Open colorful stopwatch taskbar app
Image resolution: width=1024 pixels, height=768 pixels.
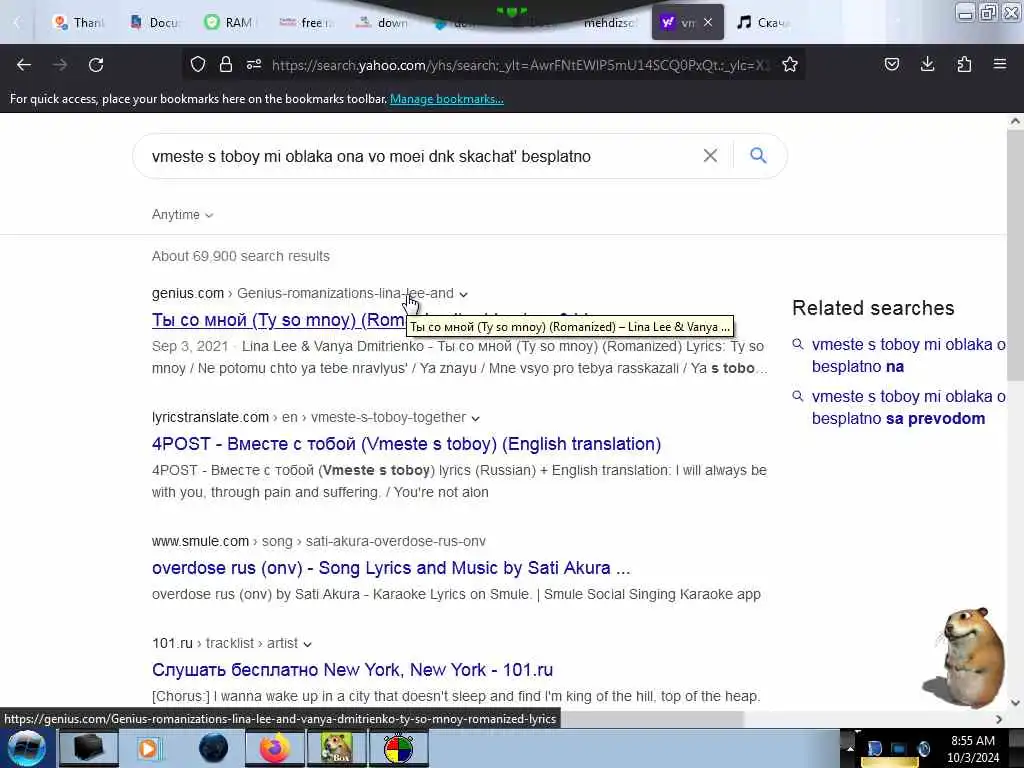[x=398, y=748]
